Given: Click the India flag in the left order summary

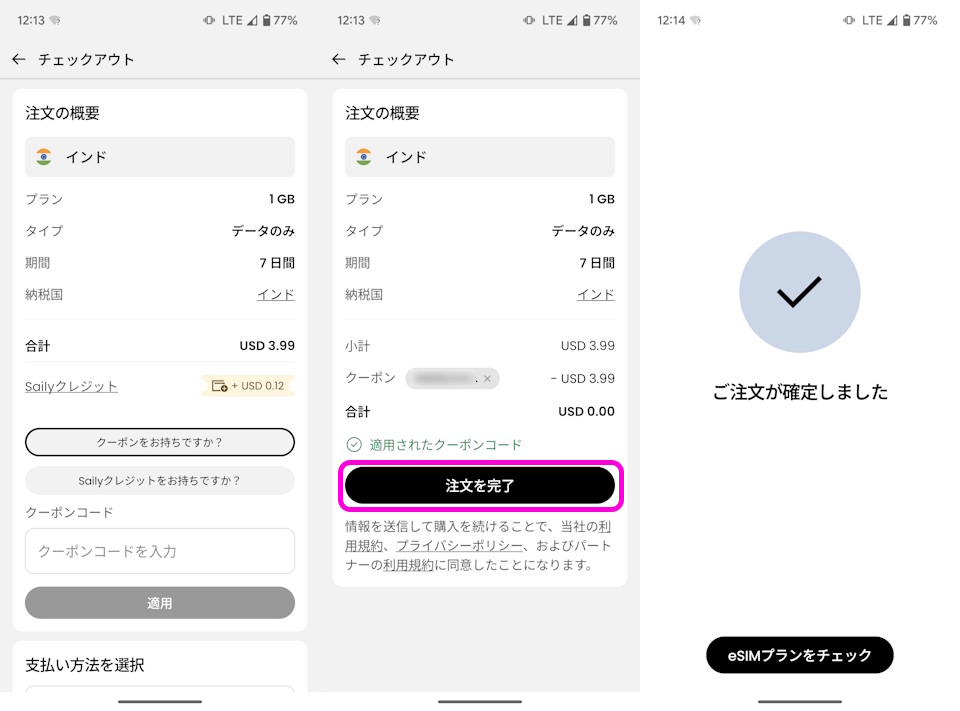Looking at the screenshot, I should (44, 157).
